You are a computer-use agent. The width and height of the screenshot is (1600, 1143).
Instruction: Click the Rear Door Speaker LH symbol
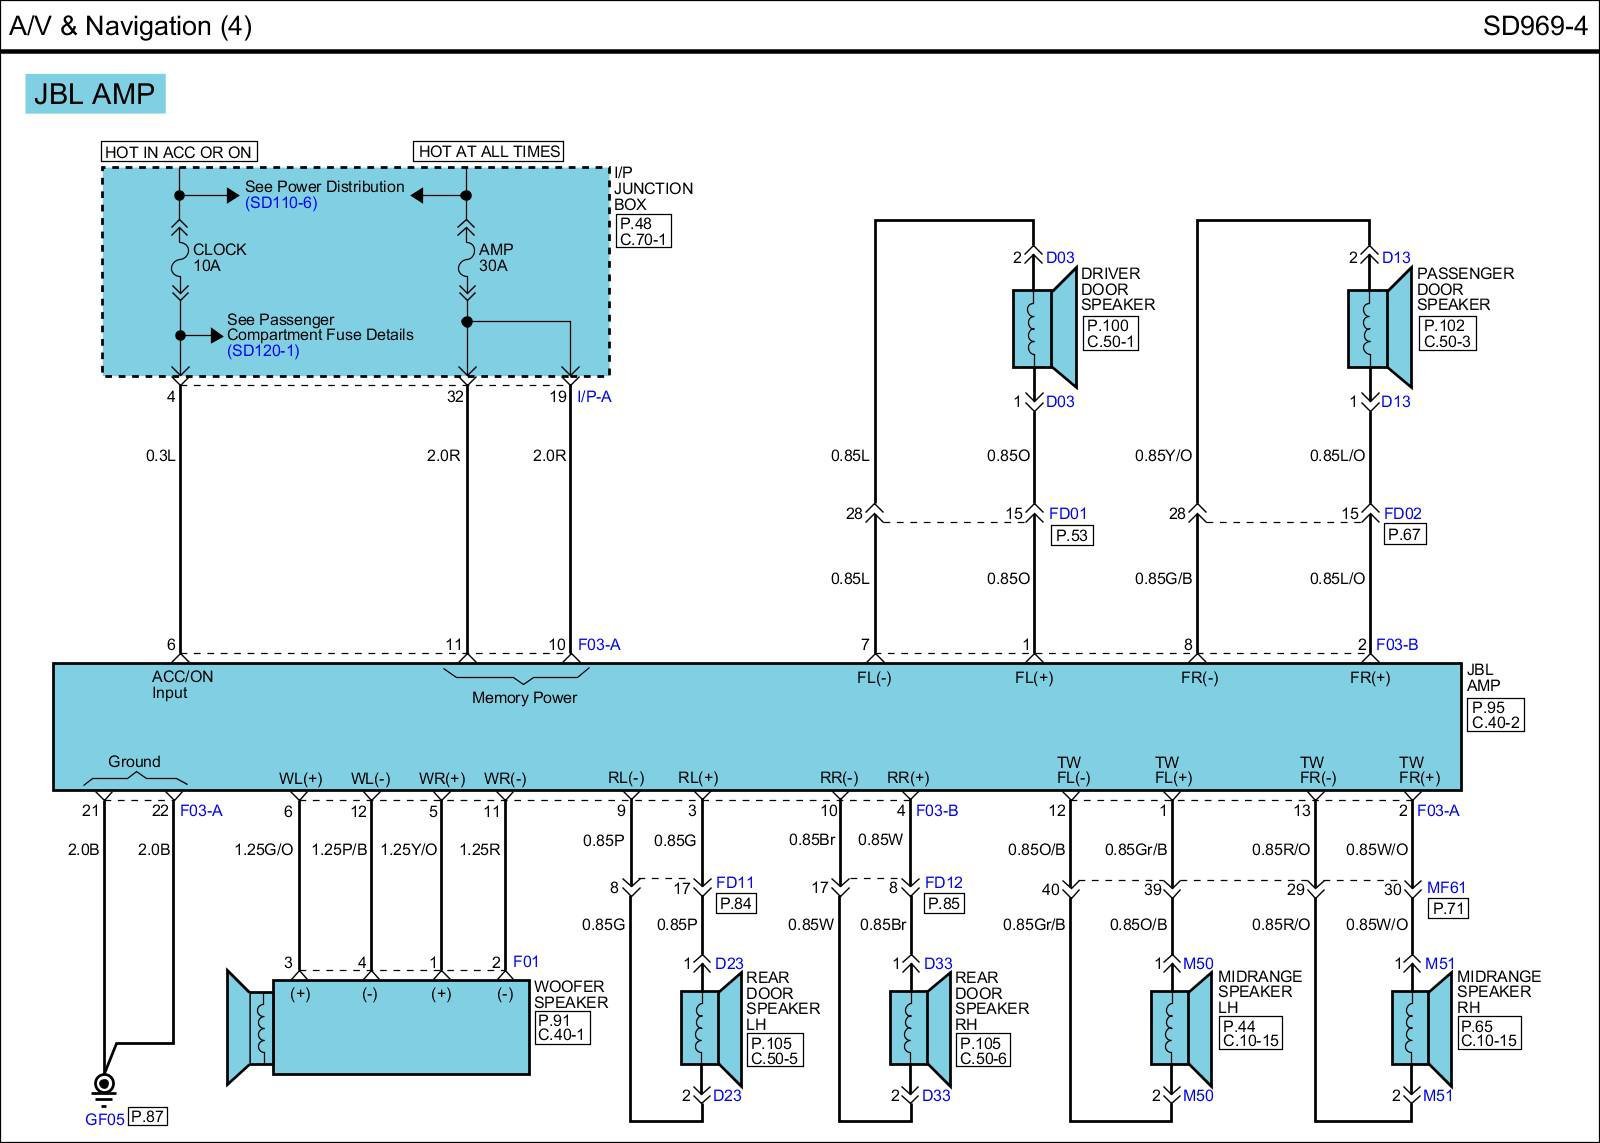pos(709,1029)
